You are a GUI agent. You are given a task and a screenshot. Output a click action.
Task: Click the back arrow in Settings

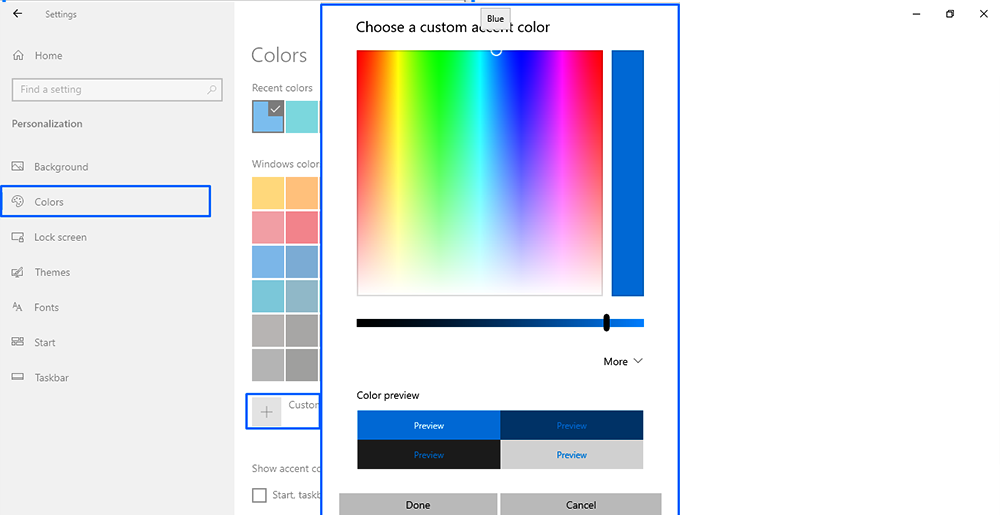click(x=17, y=14)
